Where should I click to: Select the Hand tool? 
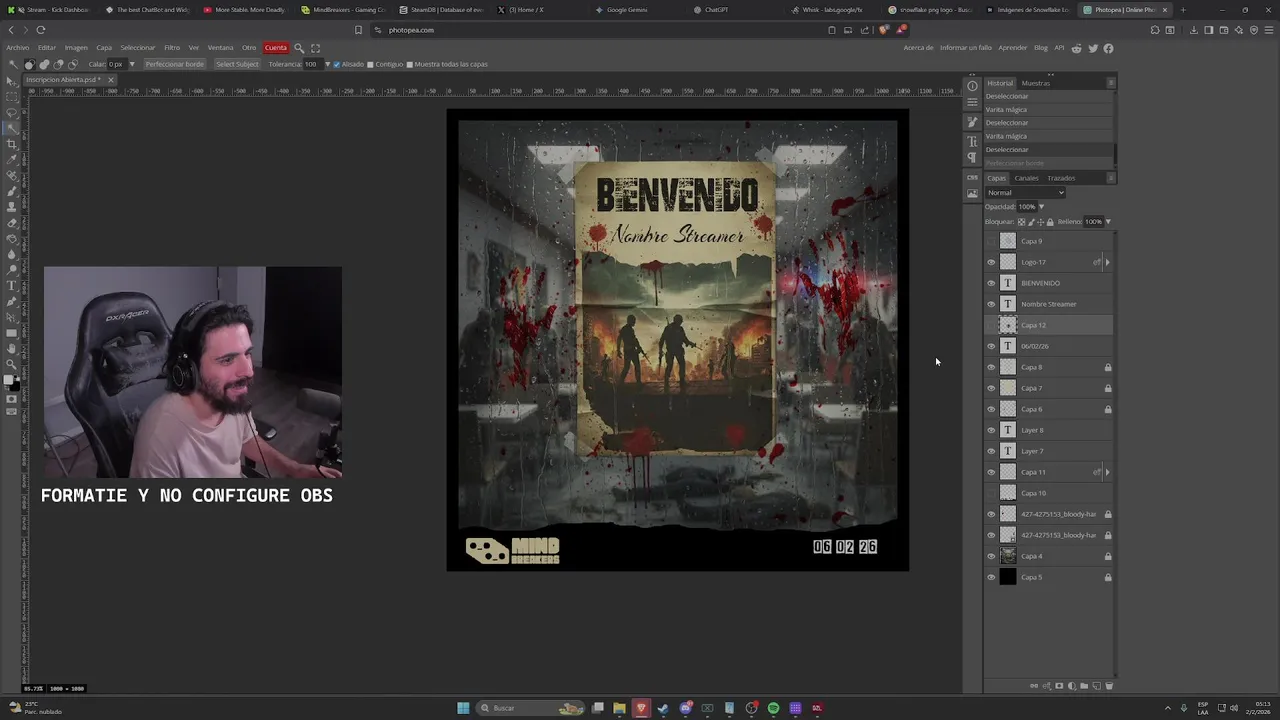coord(12,348)
